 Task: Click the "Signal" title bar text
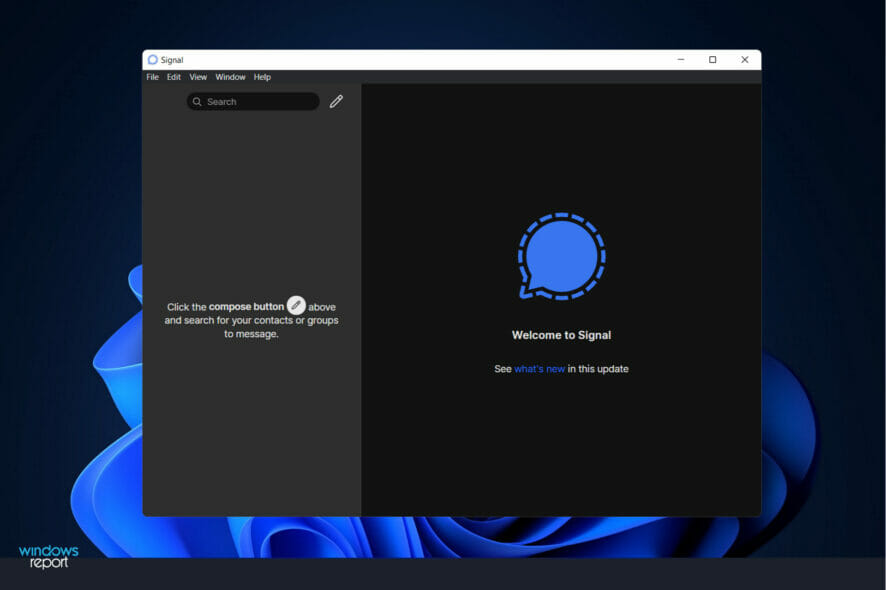pyautogui.click(x=172, y=60)
